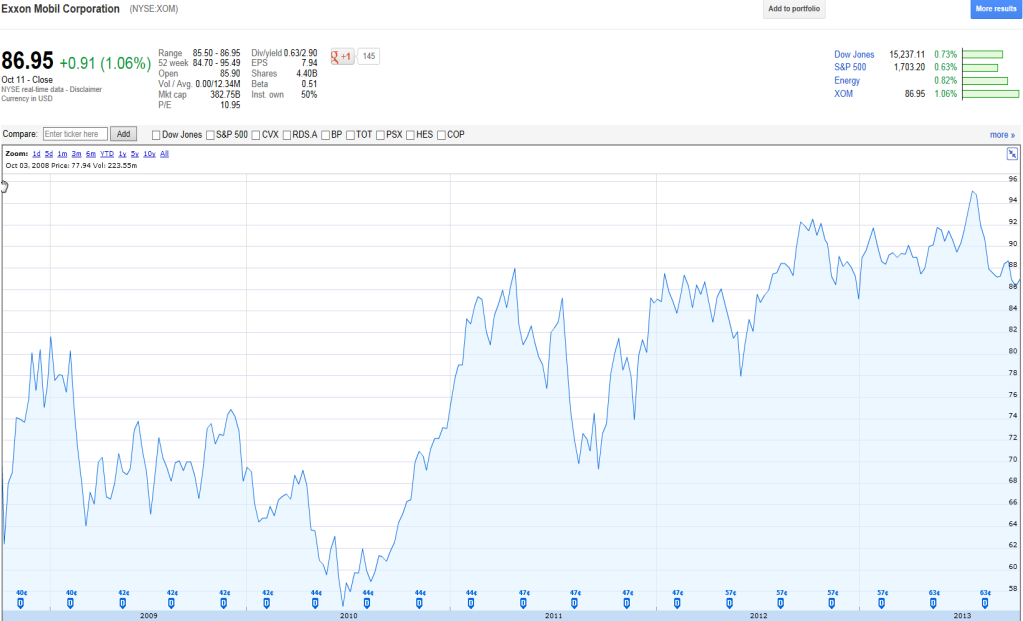Click the 2010 label on the timeline
Viewport: 1023px width, 621px height.
[349, 616]
